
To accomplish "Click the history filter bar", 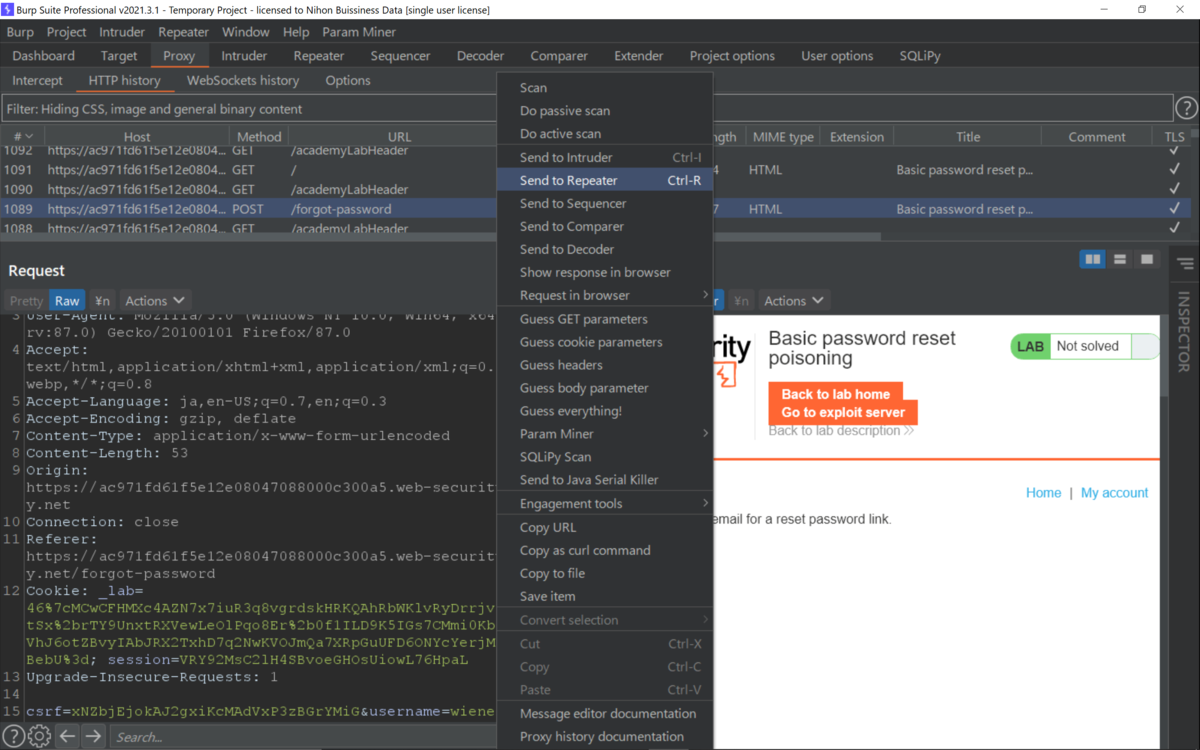I will click(x=587, y=108).
